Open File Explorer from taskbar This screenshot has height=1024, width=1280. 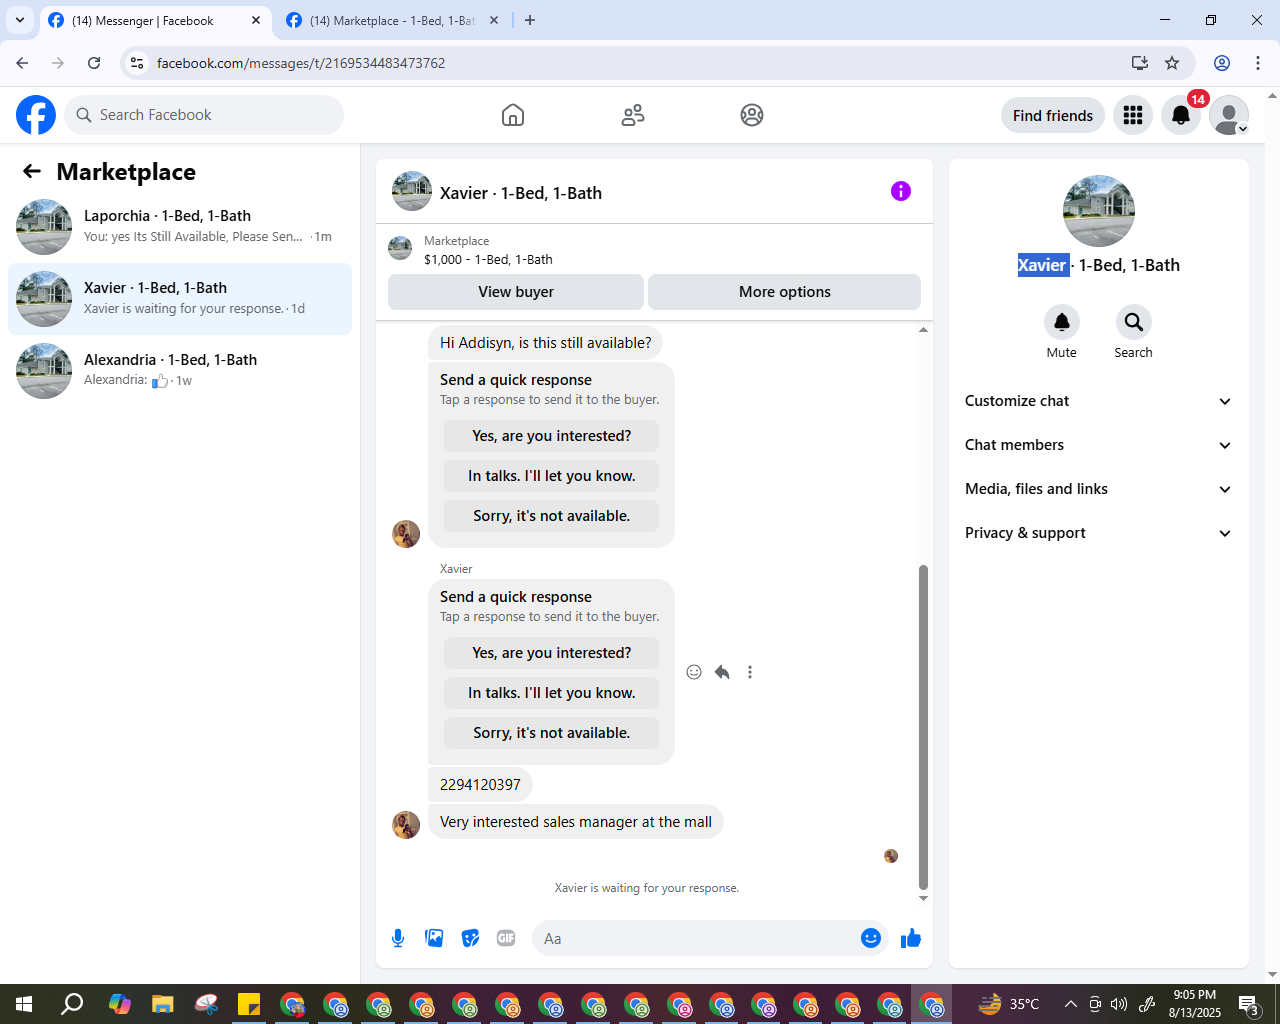(162, 1004)
